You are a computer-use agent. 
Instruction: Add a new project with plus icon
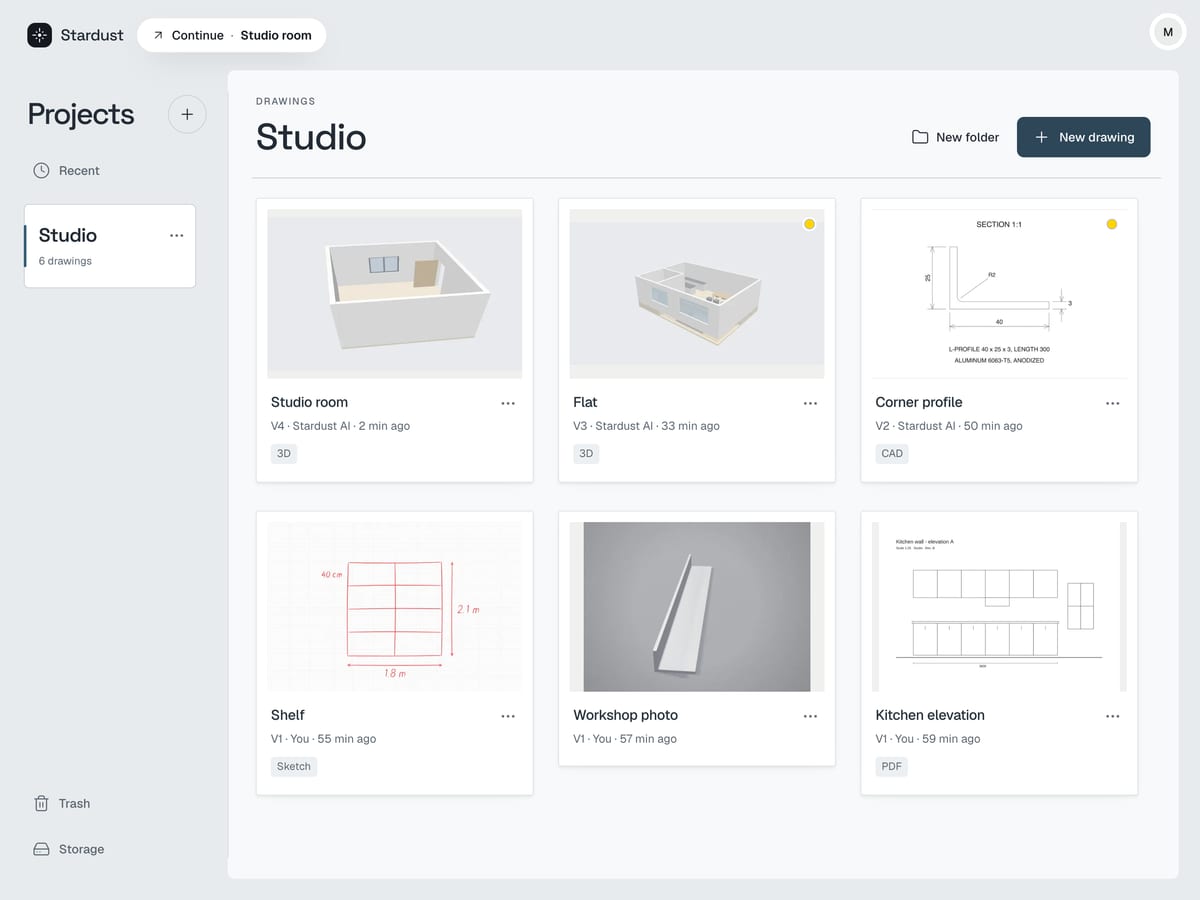pyautogui.click(x=187, y=114)
